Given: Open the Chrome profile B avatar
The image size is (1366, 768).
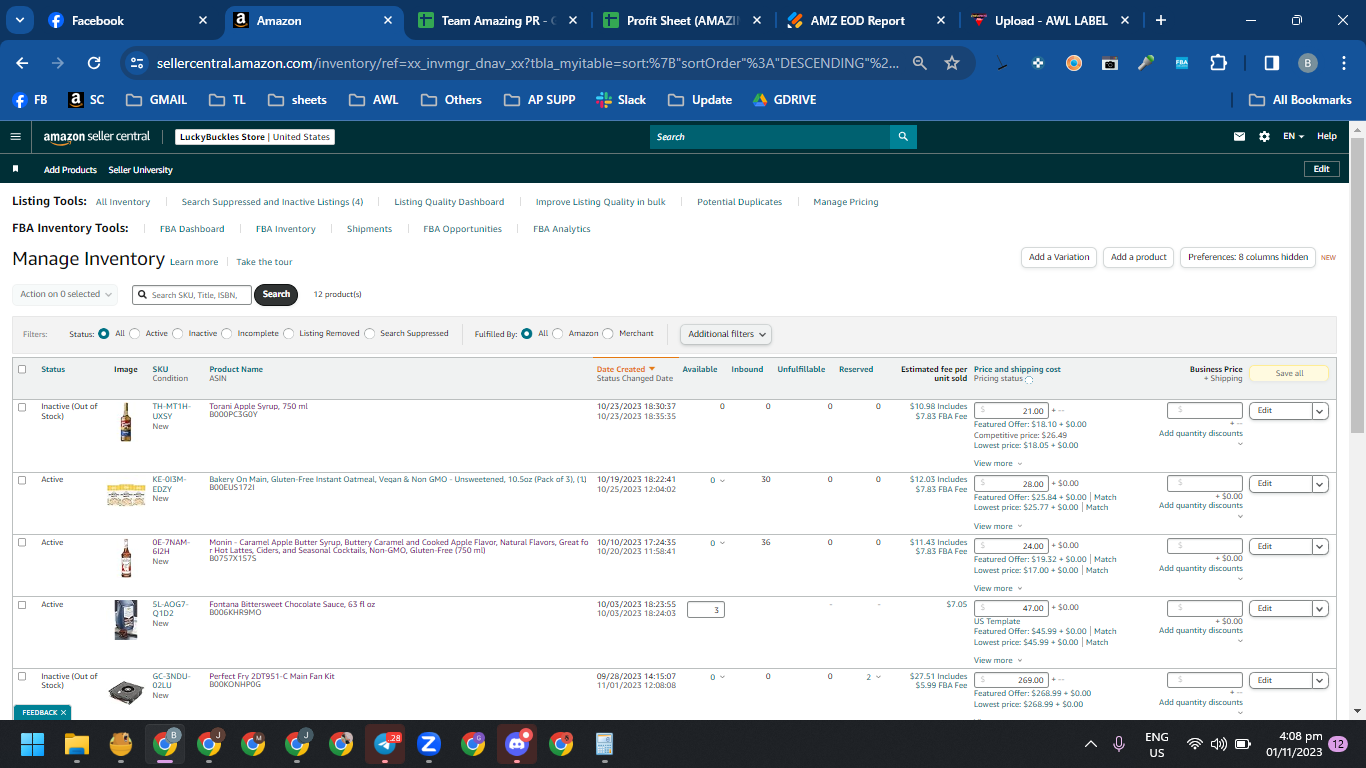Looking at the screenshot, I should pyautogui.click(x=1307, y=63).
